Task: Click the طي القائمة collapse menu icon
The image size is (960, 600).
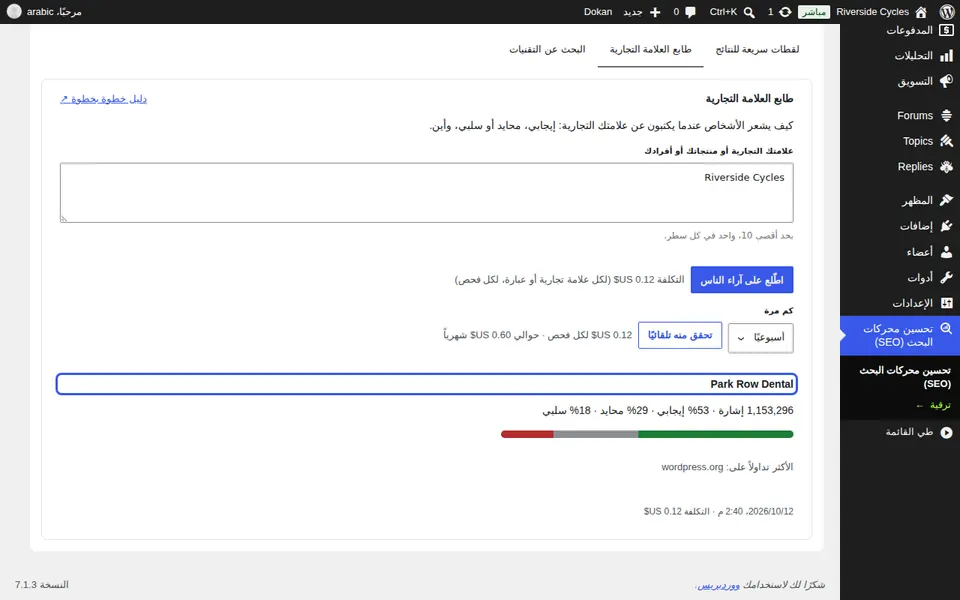Action: click(946, 432)
